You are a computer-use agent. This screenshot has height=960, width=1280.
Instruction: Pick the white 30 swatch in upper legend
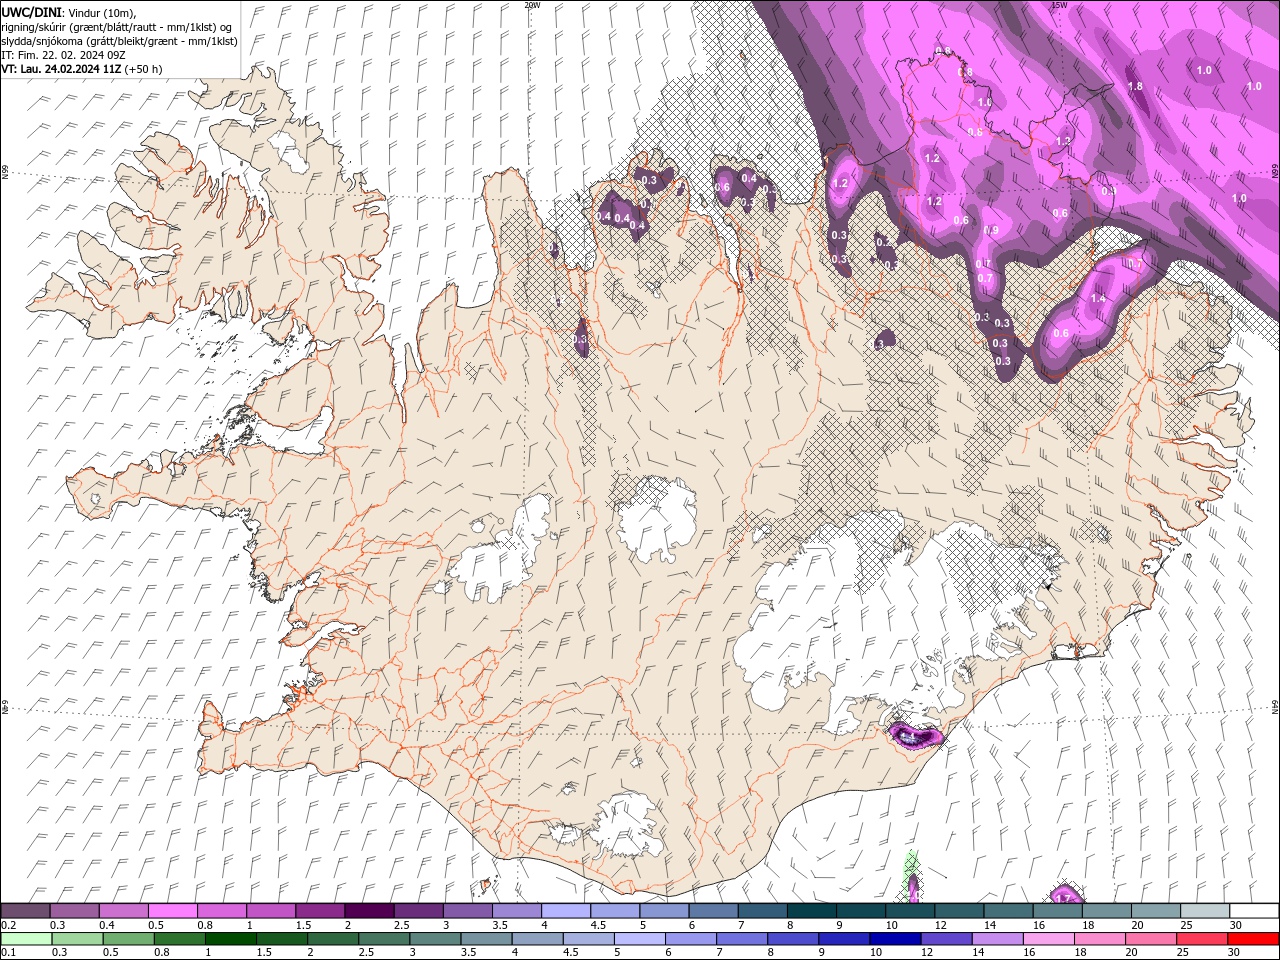(1255, 911)
